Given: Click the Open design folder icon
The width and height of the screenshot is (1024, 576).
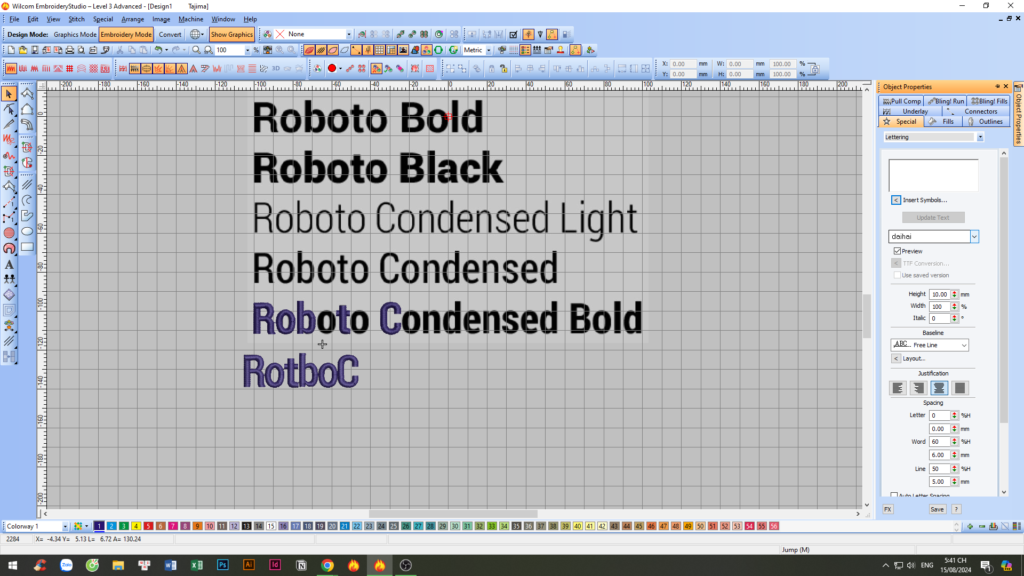Looking at the screenshot, I should click(x=23, y=50).
